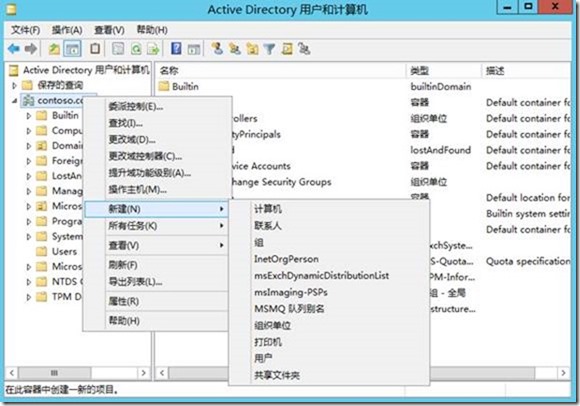This screenshot has height=406, width=580.
Task: Open the context menu 查看(V) submenu arrow
Action: point(222,245)
